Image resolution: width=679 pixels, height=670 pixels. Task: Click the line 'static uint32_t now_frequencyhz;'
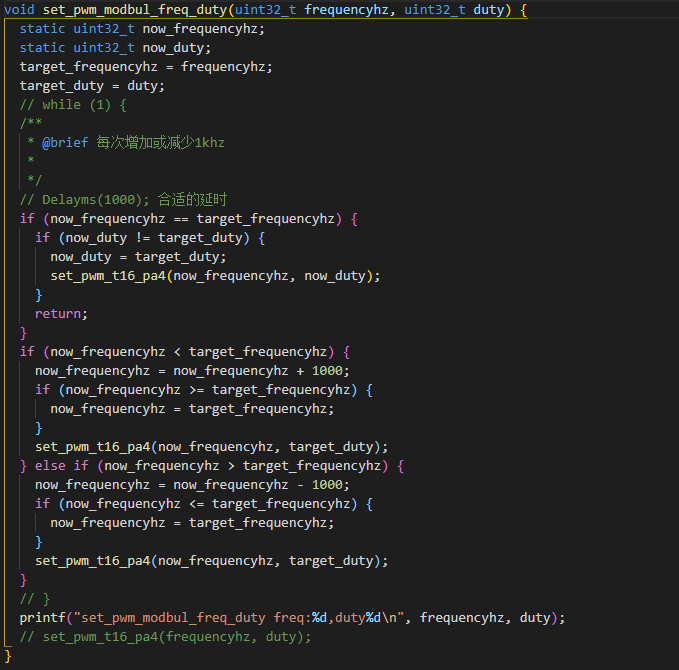click(x=142, y=29)
